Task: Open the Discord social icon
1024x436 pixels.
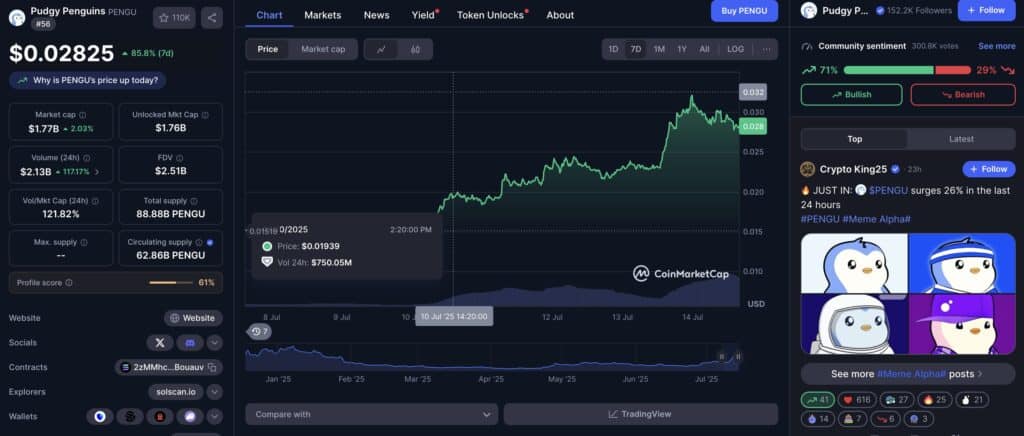Action: 190,343
